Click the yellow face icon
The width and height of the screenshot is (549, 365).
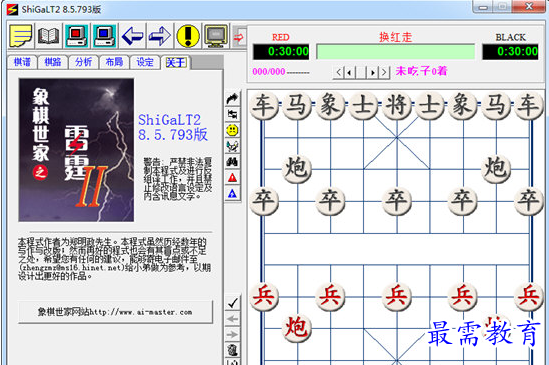tap(232, 130)
